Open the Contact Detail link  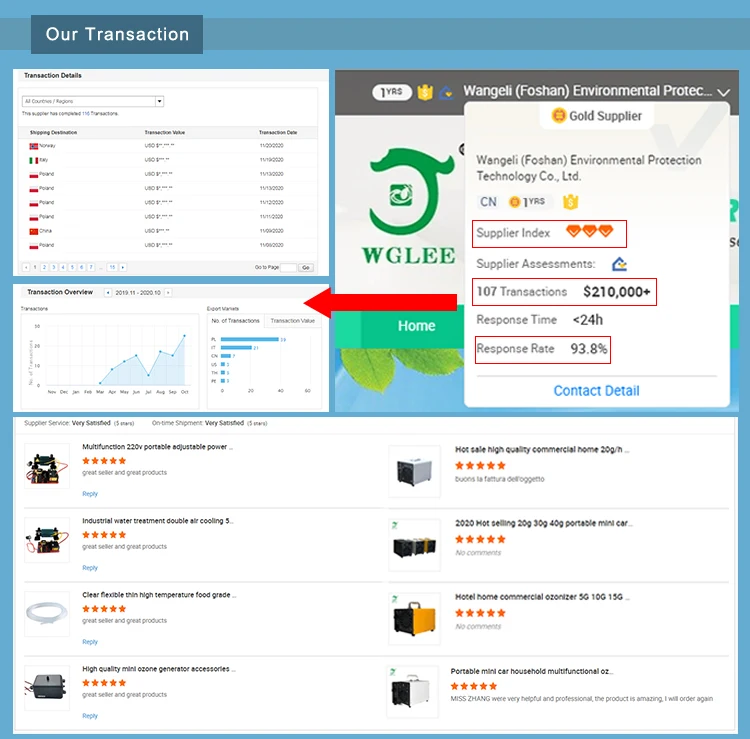point(596,391)
